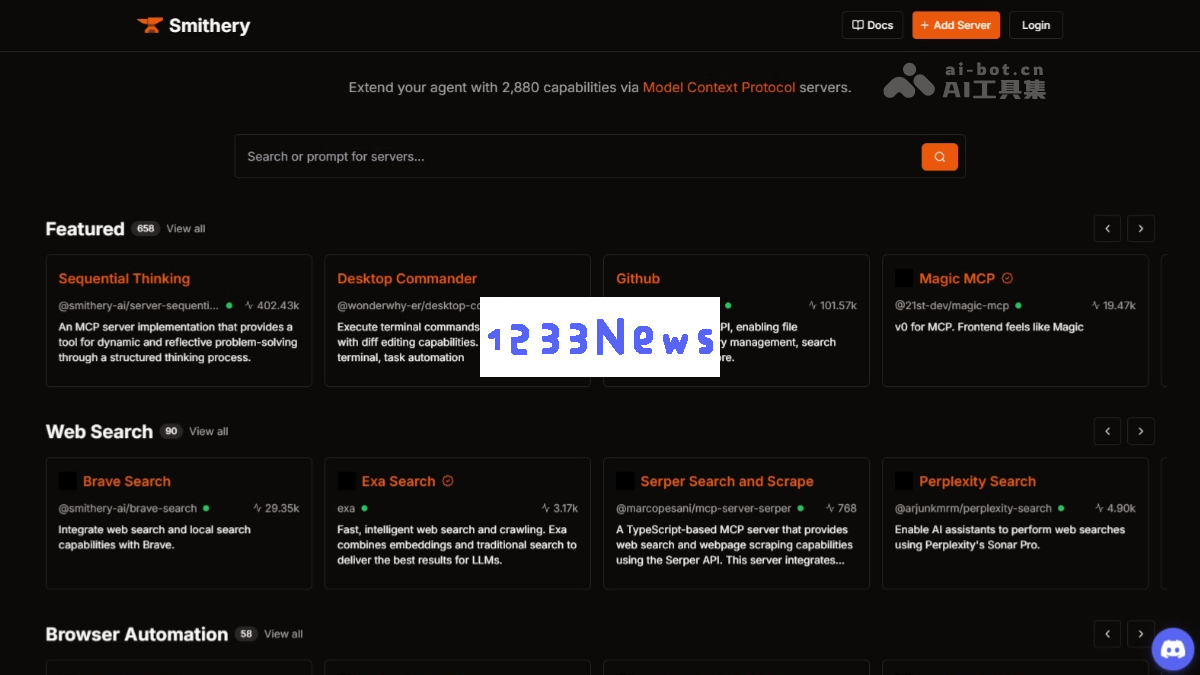Image resolution: width=1200 pixels, height=675 pixels.
Task: Open the Exa Search server title
Action: coord(399,481)
